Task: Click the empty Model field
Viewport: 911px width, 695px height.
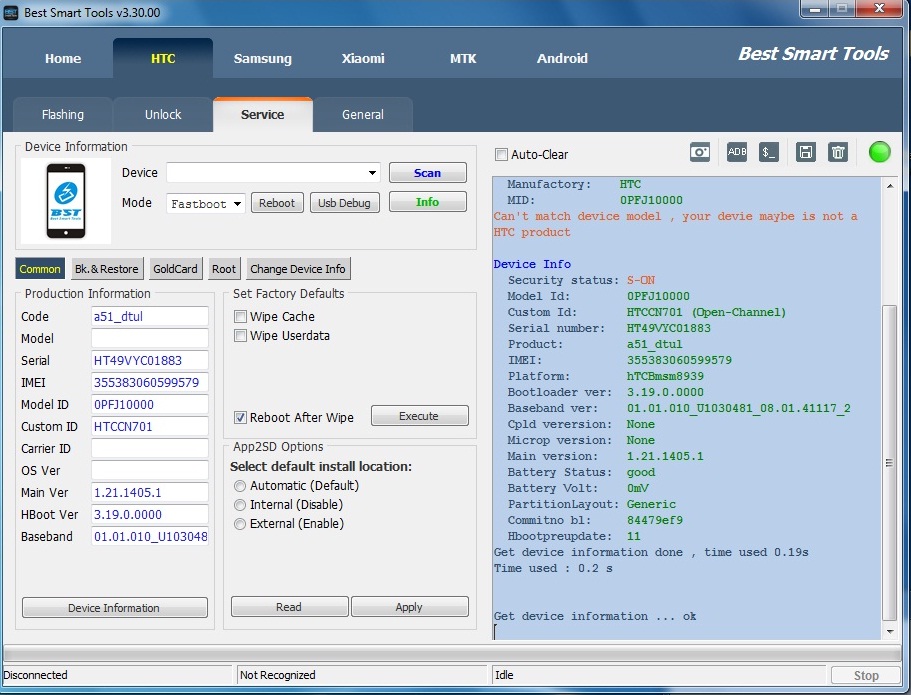Action: 149,339
